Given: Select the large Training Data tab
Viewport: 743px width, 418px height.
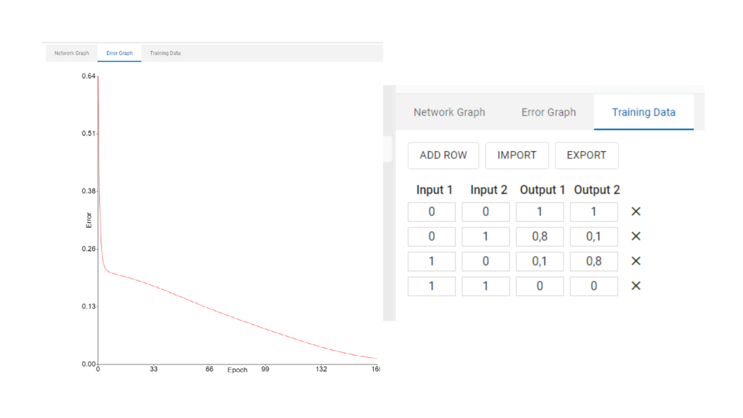Looking at the screenshot, I should pos(643,112).
